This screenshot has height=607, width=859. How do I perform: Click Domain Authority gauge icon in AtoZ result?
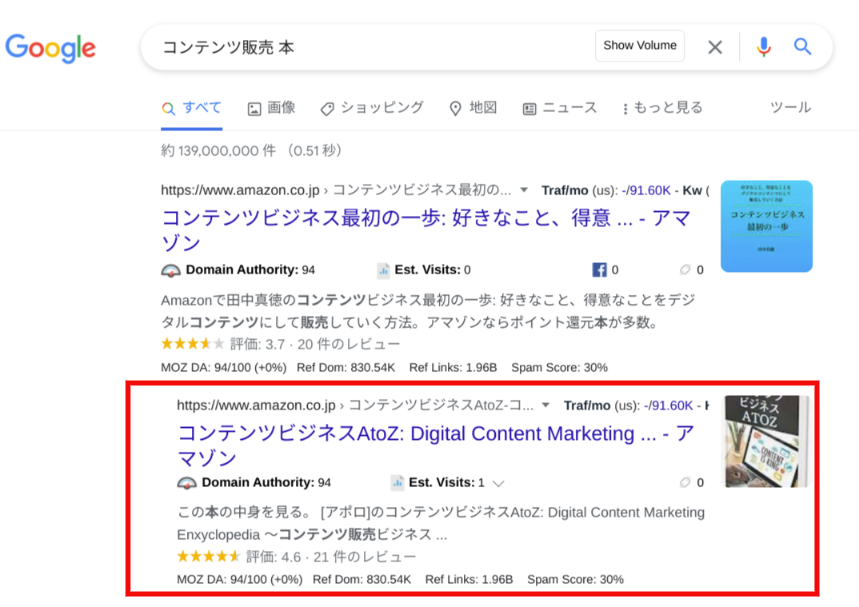[x=187, y=483]
